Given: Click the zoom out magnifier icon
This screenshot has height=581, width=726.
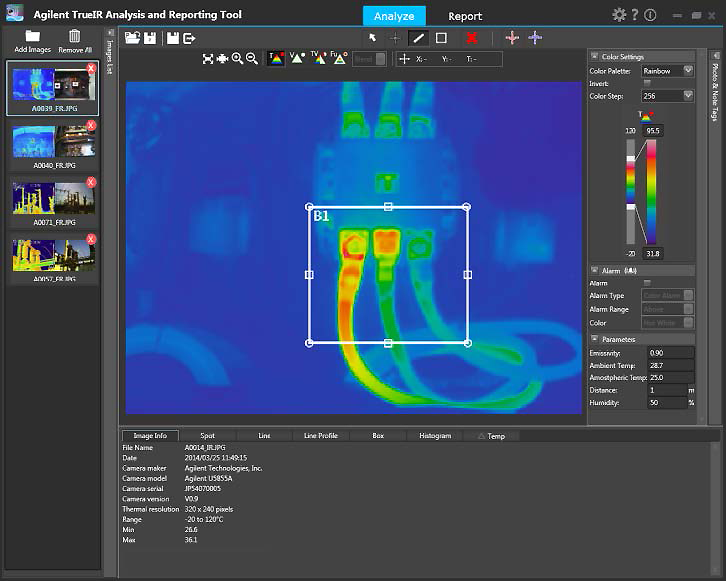Looking at the screenshot, I should pyautogui.click(x=252, y=59).
